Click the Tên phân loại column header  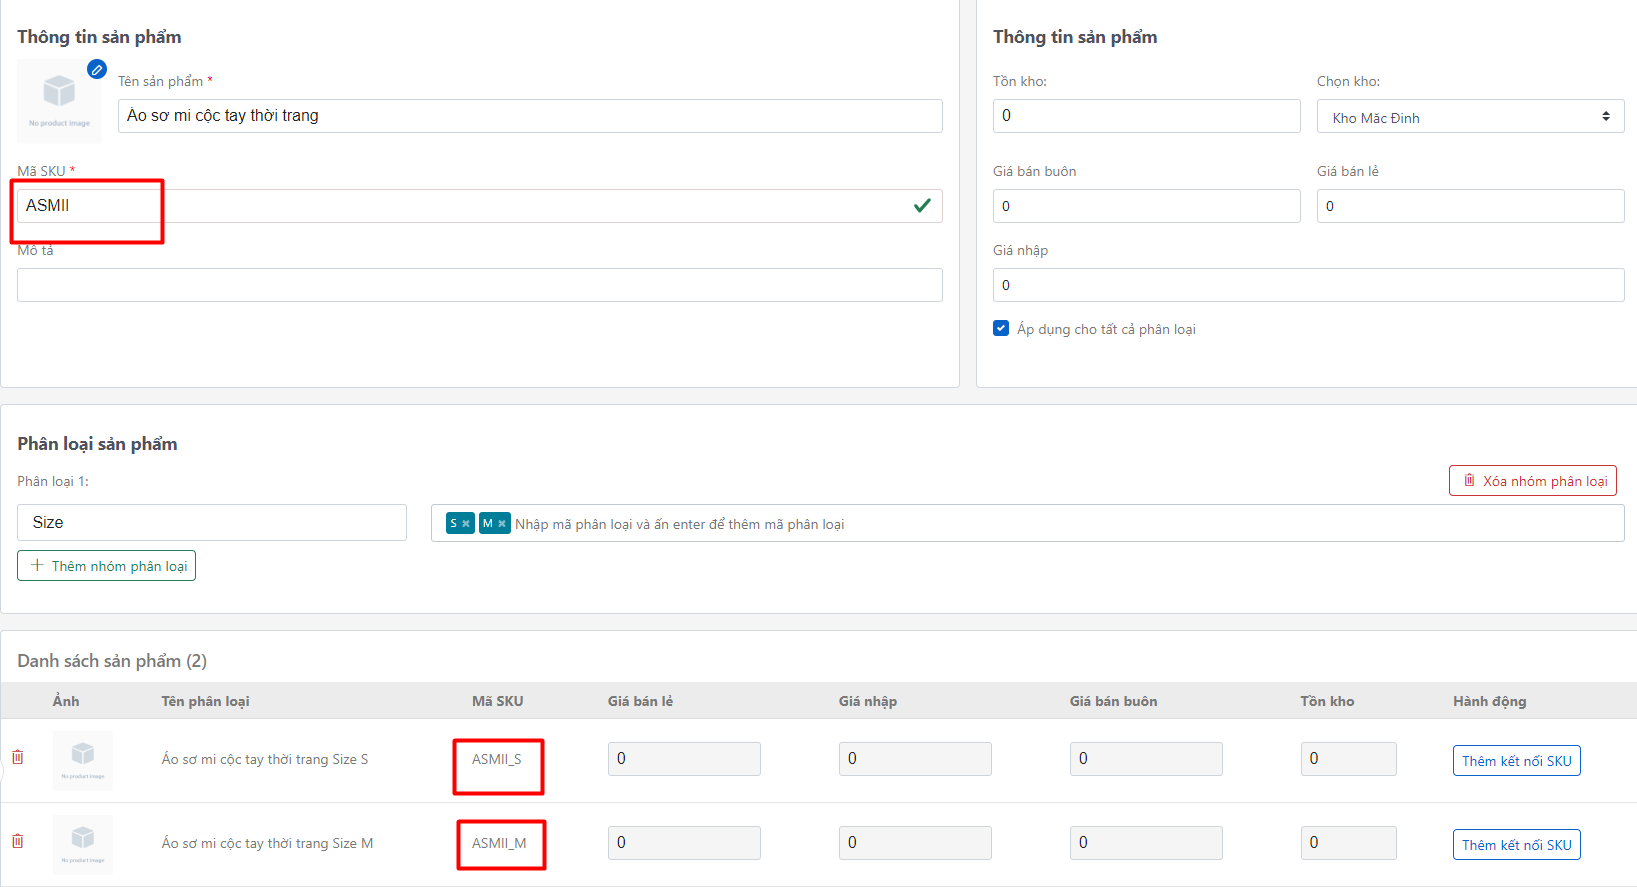[205, 701]
